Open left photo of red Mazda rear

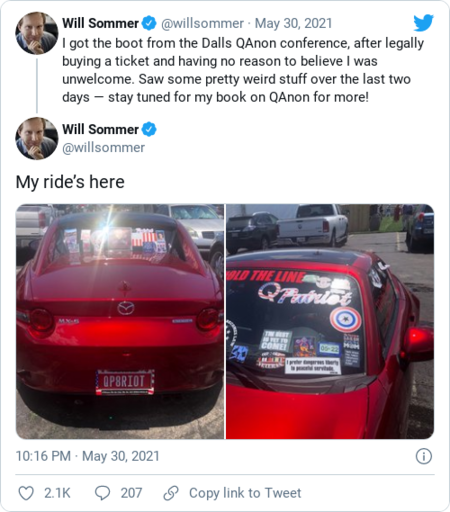120,321
